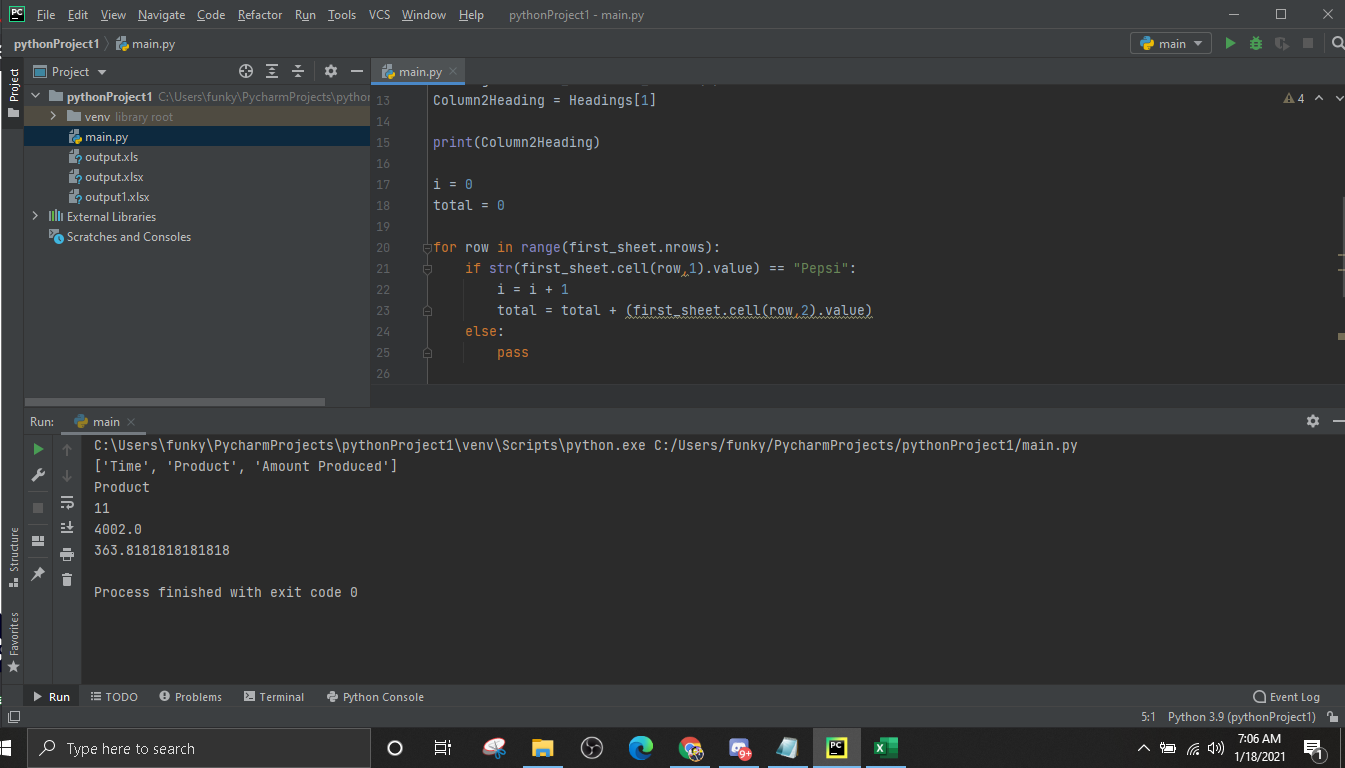Toggle the tool window bars icon in bottom corner
The width and height of the screenshot is (1345, 768).
tap(13, 717)
